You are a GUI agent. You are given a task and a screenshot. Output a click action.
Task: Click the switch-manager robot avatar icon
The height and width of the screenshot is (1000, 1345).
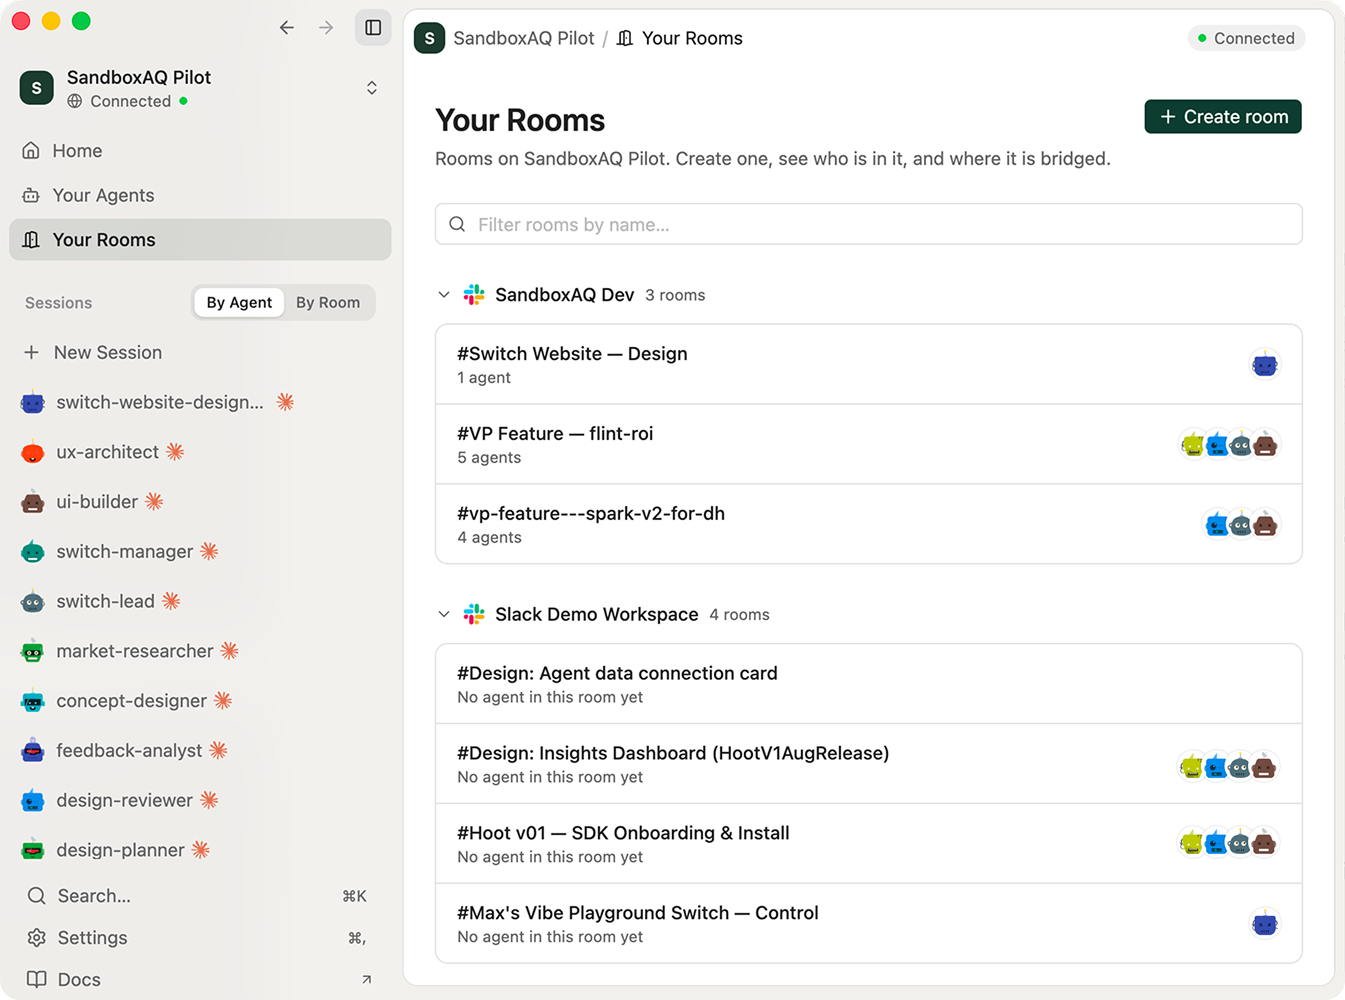click(33, 551)
